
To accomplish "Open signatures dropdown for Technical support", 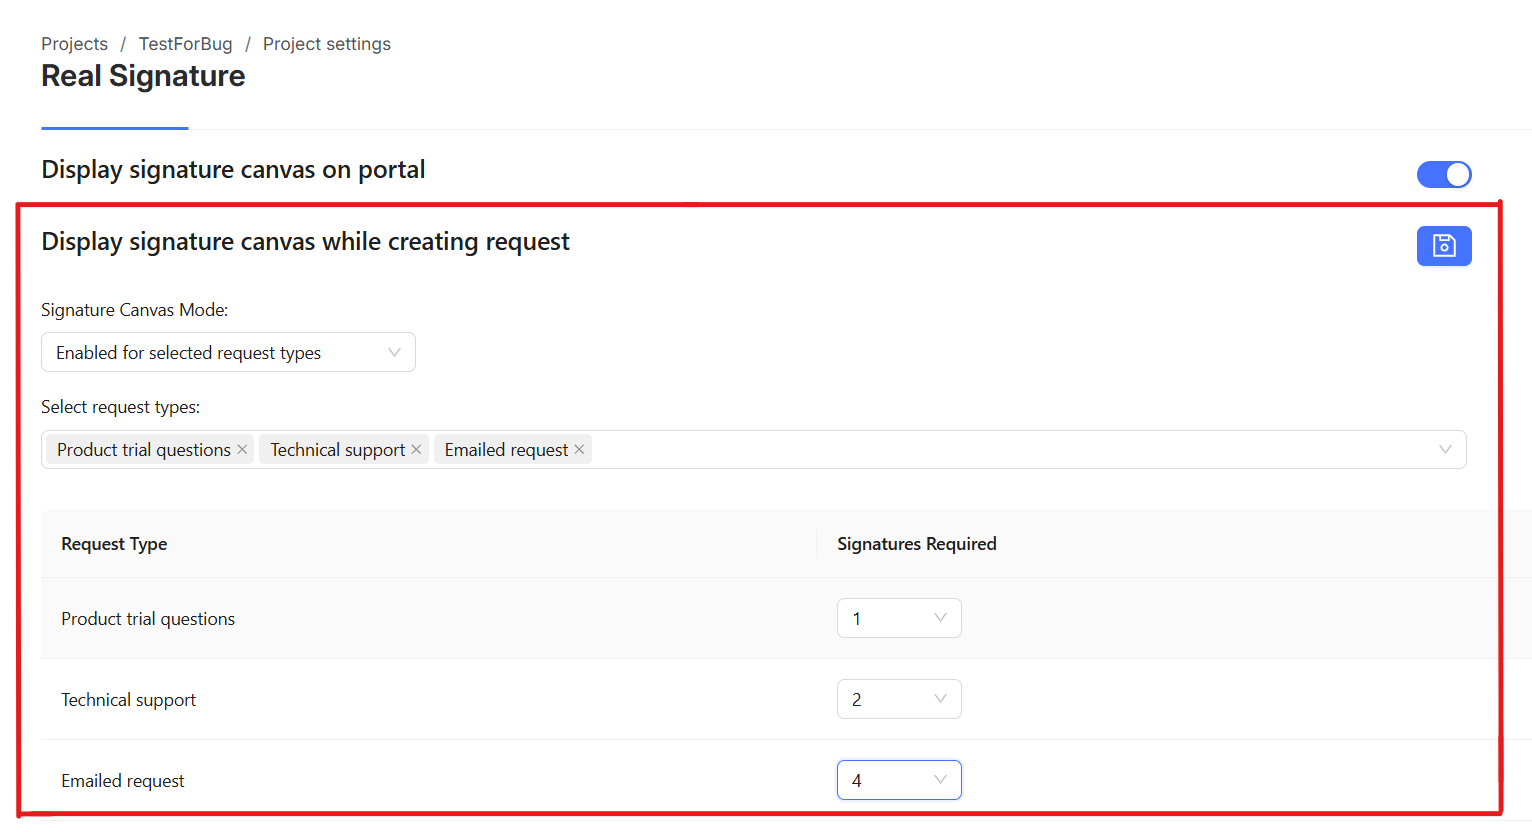I will [898, 700].
